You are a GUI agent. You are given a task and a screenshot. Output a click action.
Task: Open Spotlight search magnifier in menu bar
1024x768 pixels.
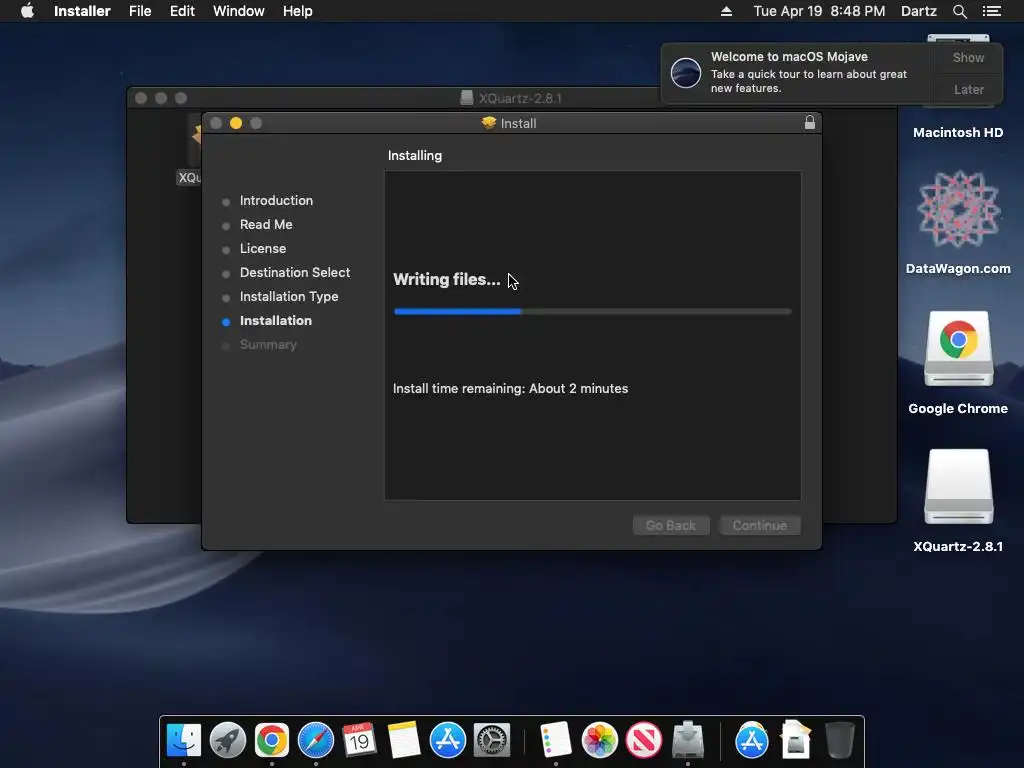click(959, 11)
